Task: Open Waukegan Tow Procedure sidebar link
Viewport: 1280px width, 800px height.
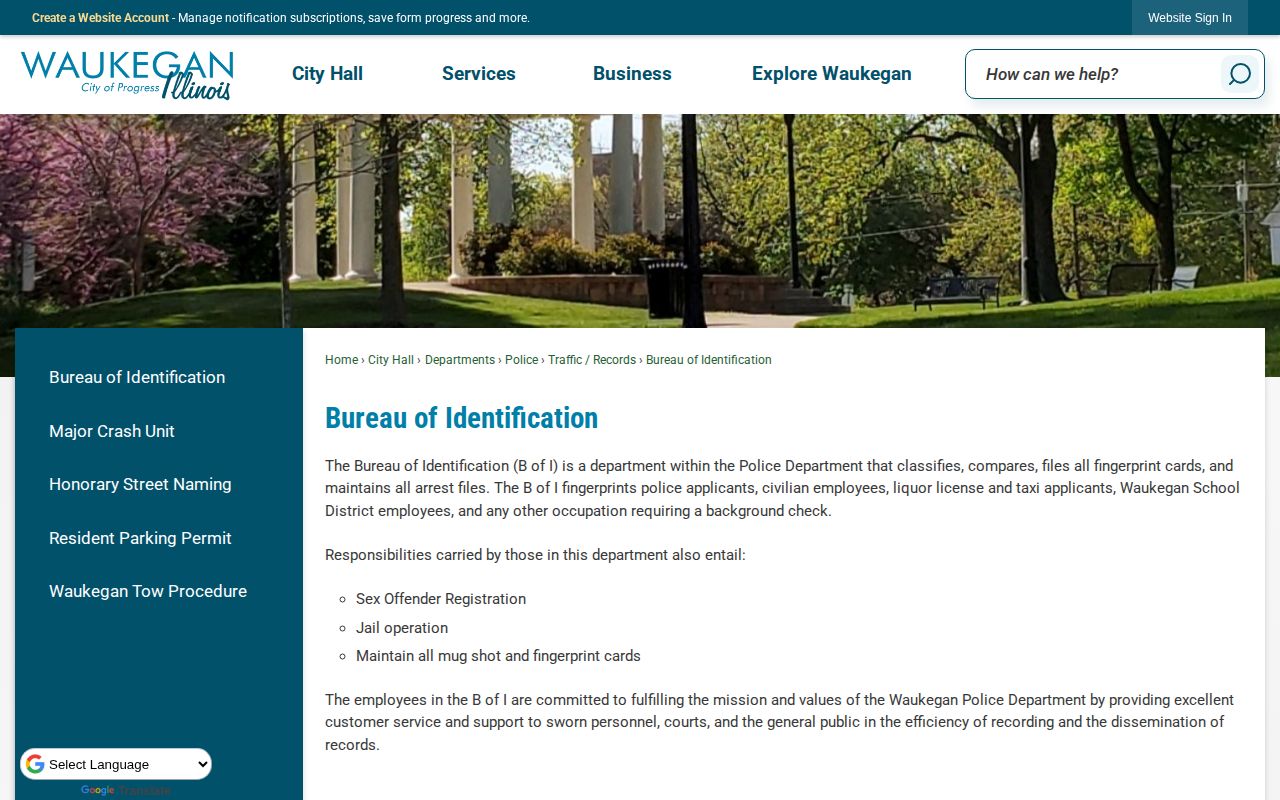Action: click(148, 591)
